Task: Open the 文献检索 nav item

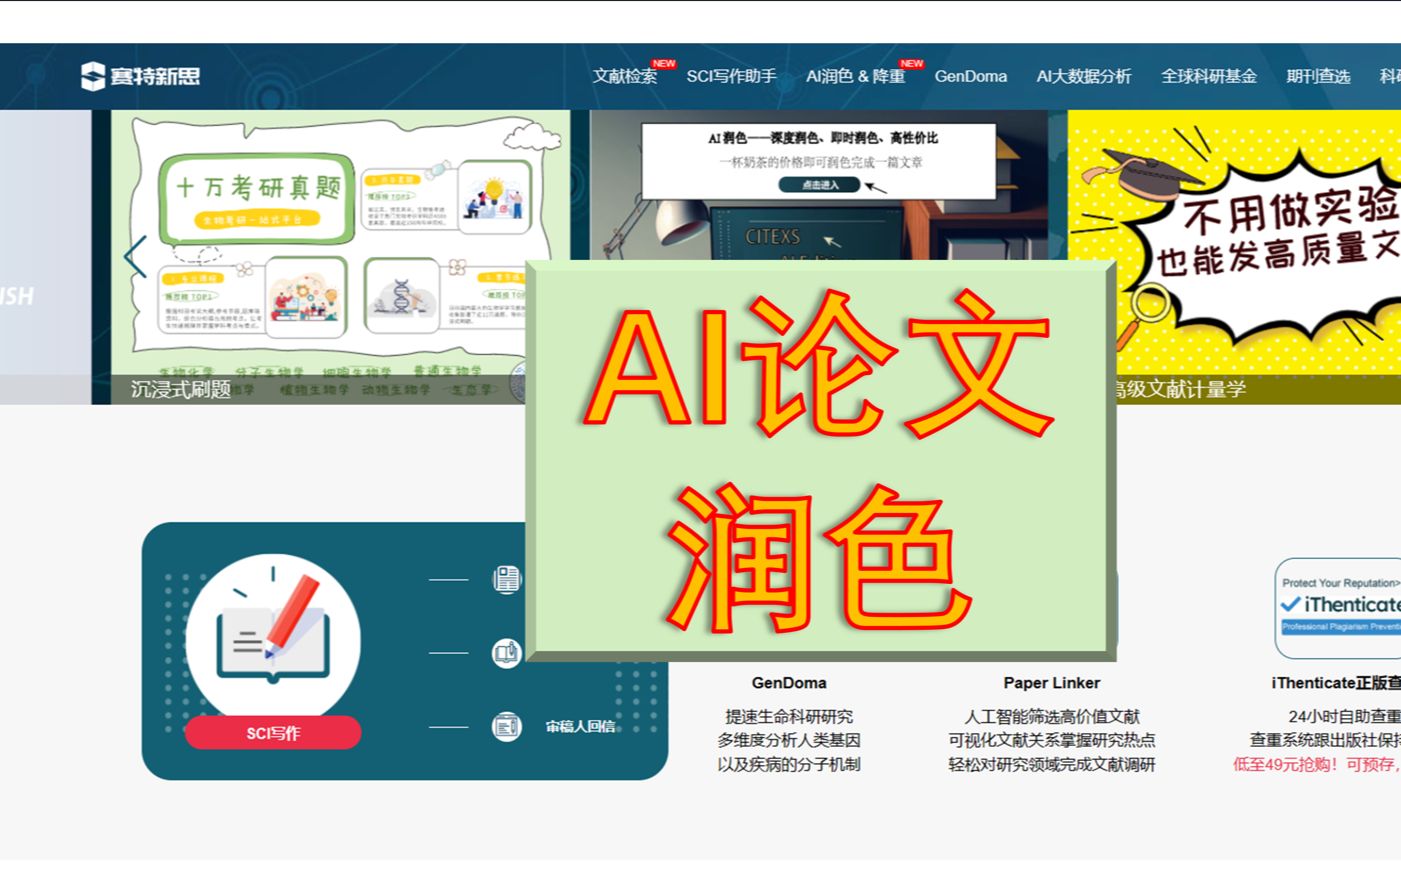Action: click(x=625, y=76)
